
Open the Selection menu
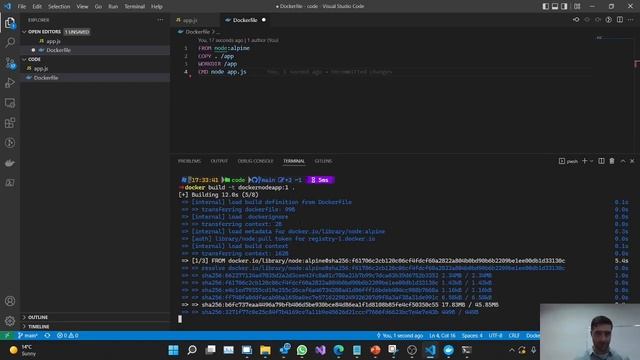pos(59,7)
